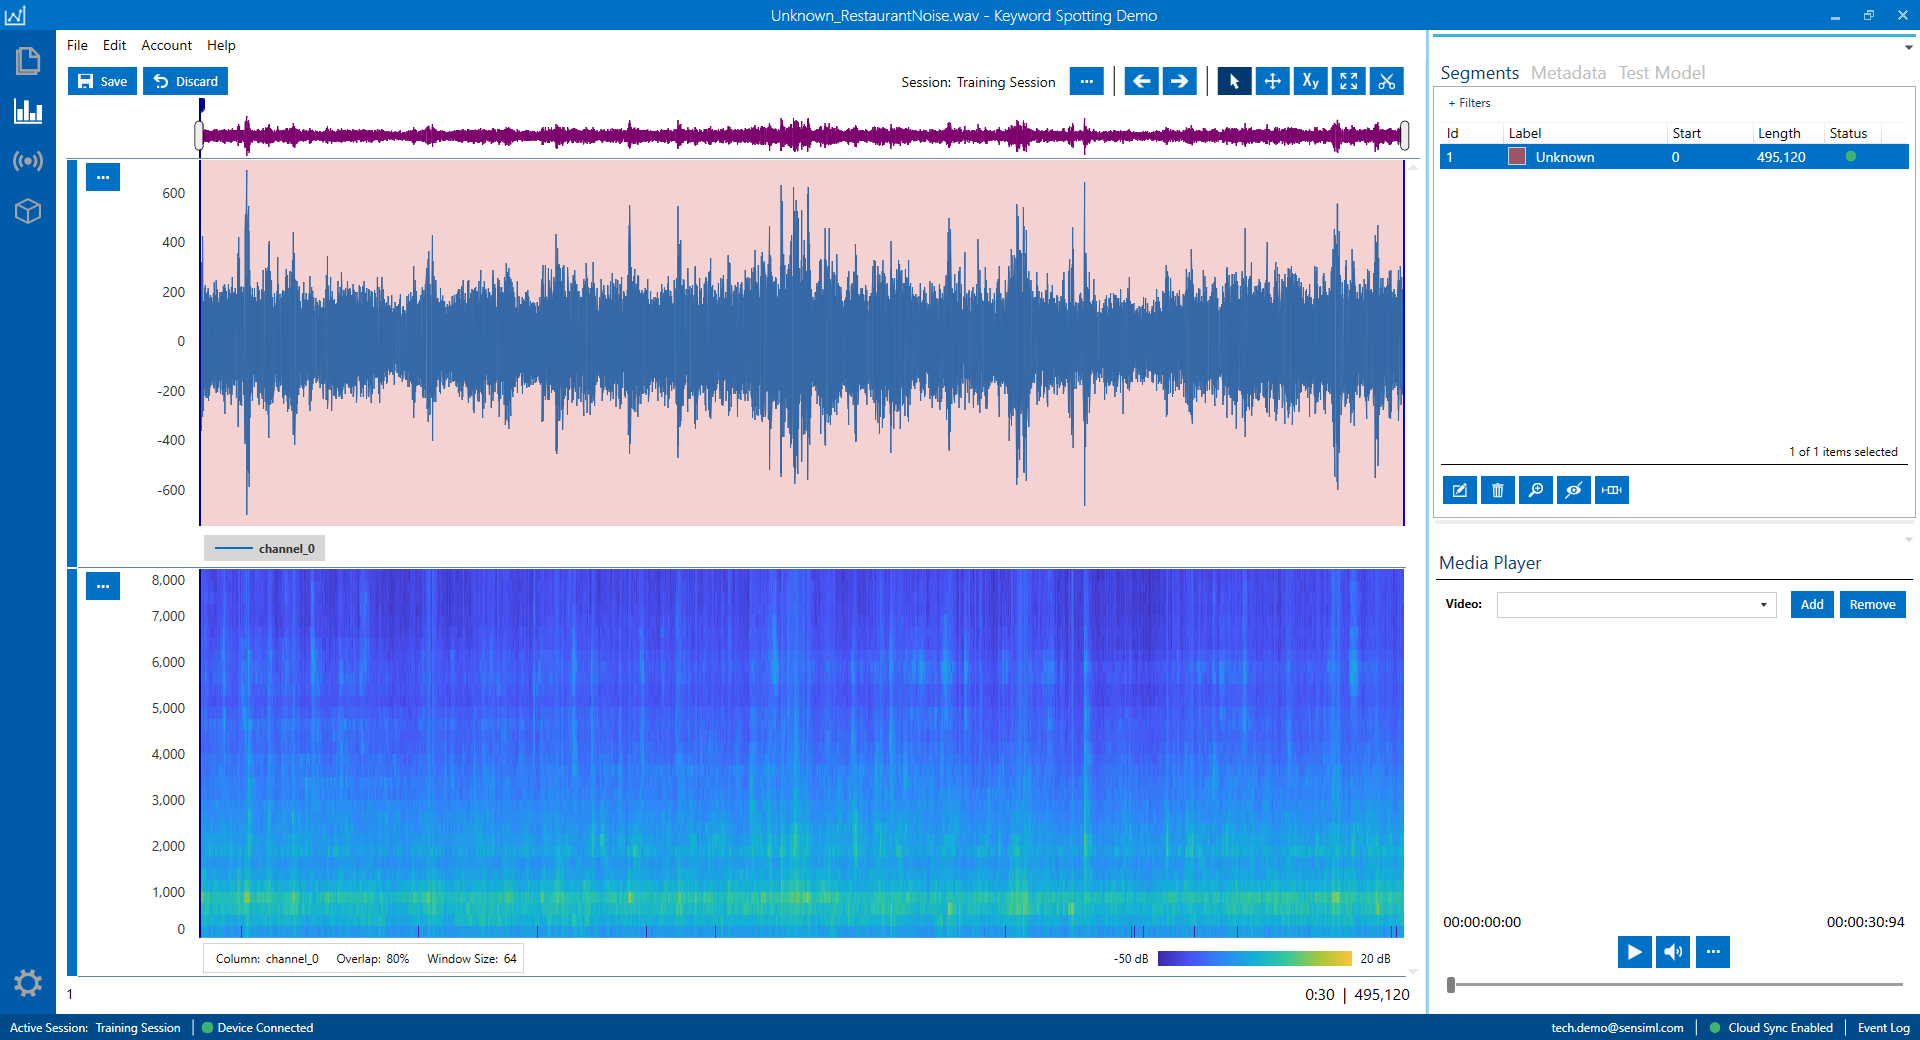This screenshot has width=1920, height=1040.
Task: Expand the Filters section
Action: click(1469, 103)
